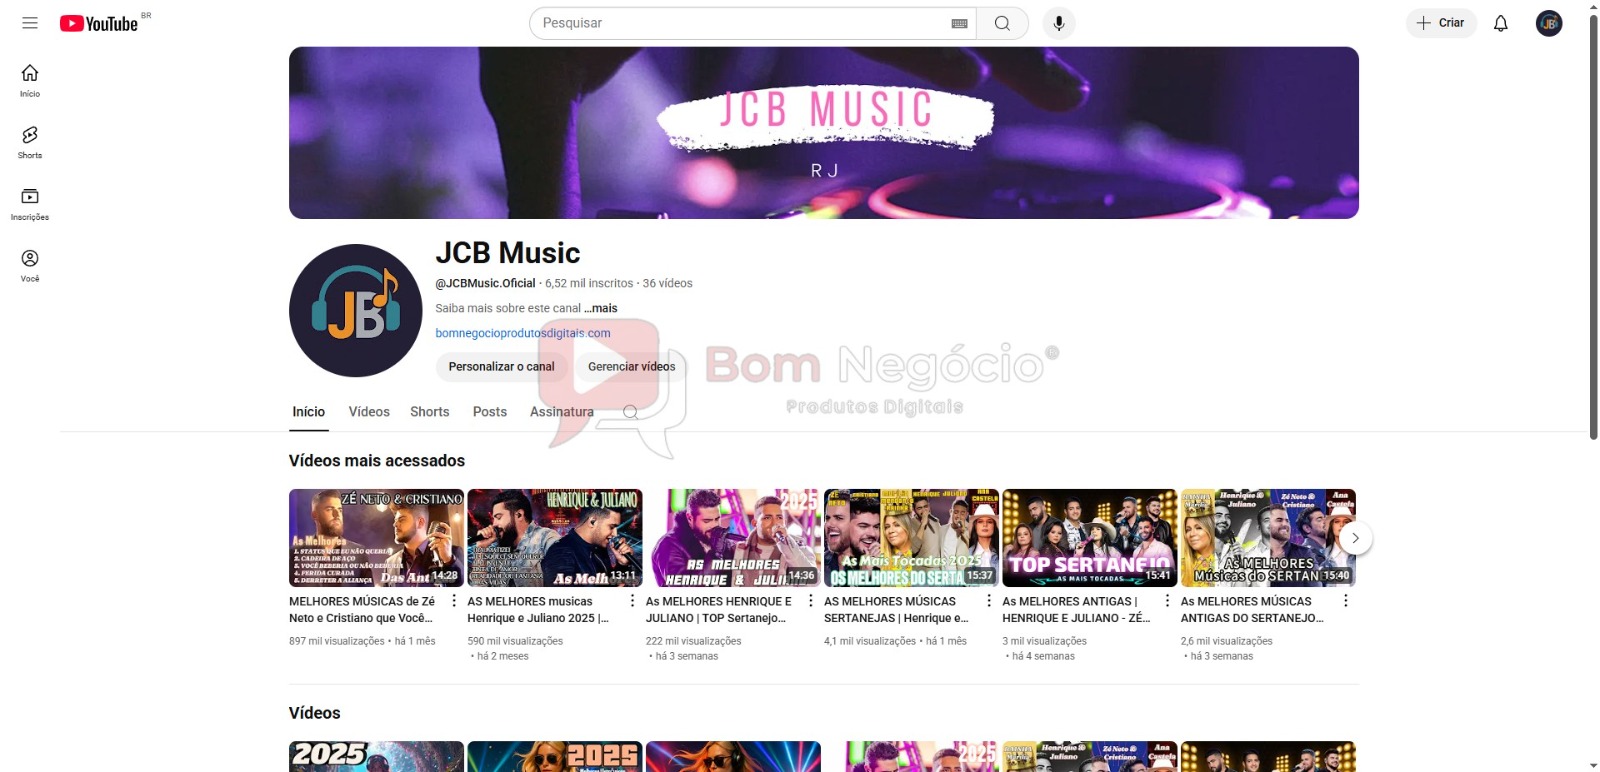Play the Zé Neto & Cristiano thumbnail
Screen dimensions: 1600x772
[x=376, y=538]
